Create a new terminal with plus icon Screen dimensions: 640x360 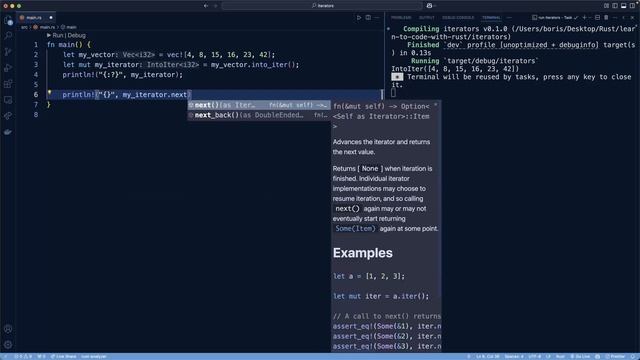click(584, 18)
